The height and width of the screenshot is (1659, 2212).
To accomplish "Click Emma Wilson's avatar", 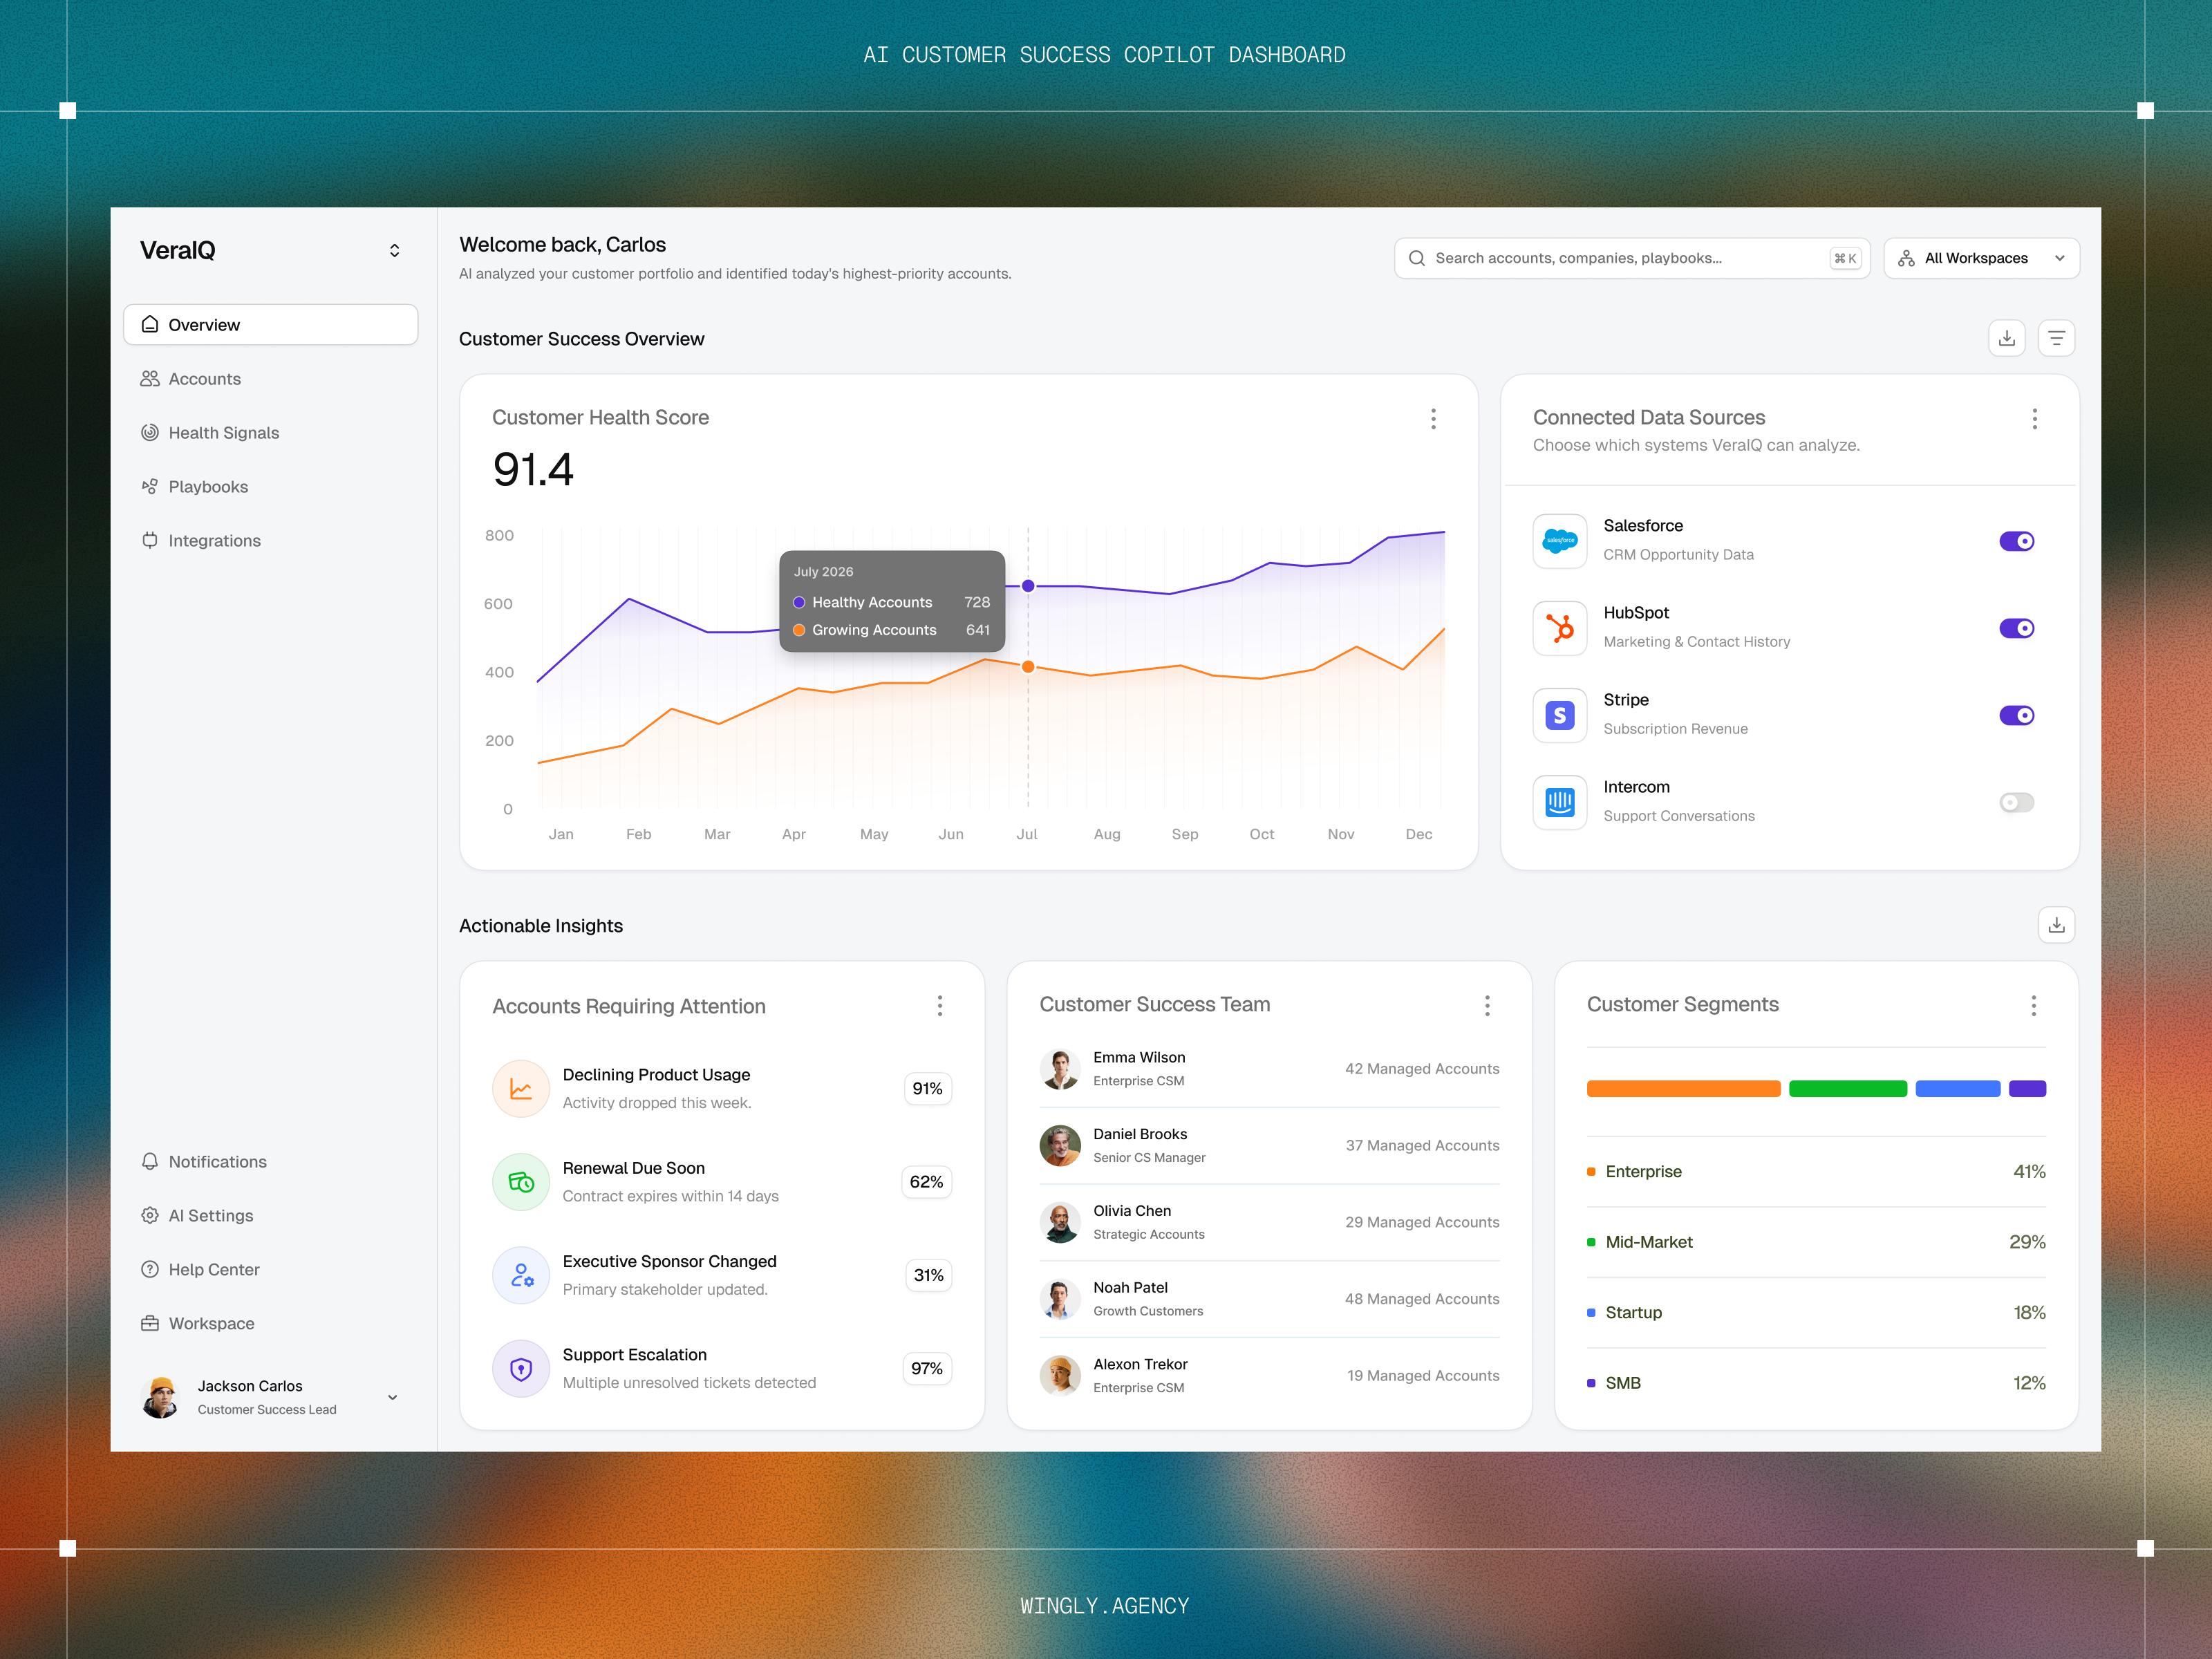I will coord(1060,1069).
